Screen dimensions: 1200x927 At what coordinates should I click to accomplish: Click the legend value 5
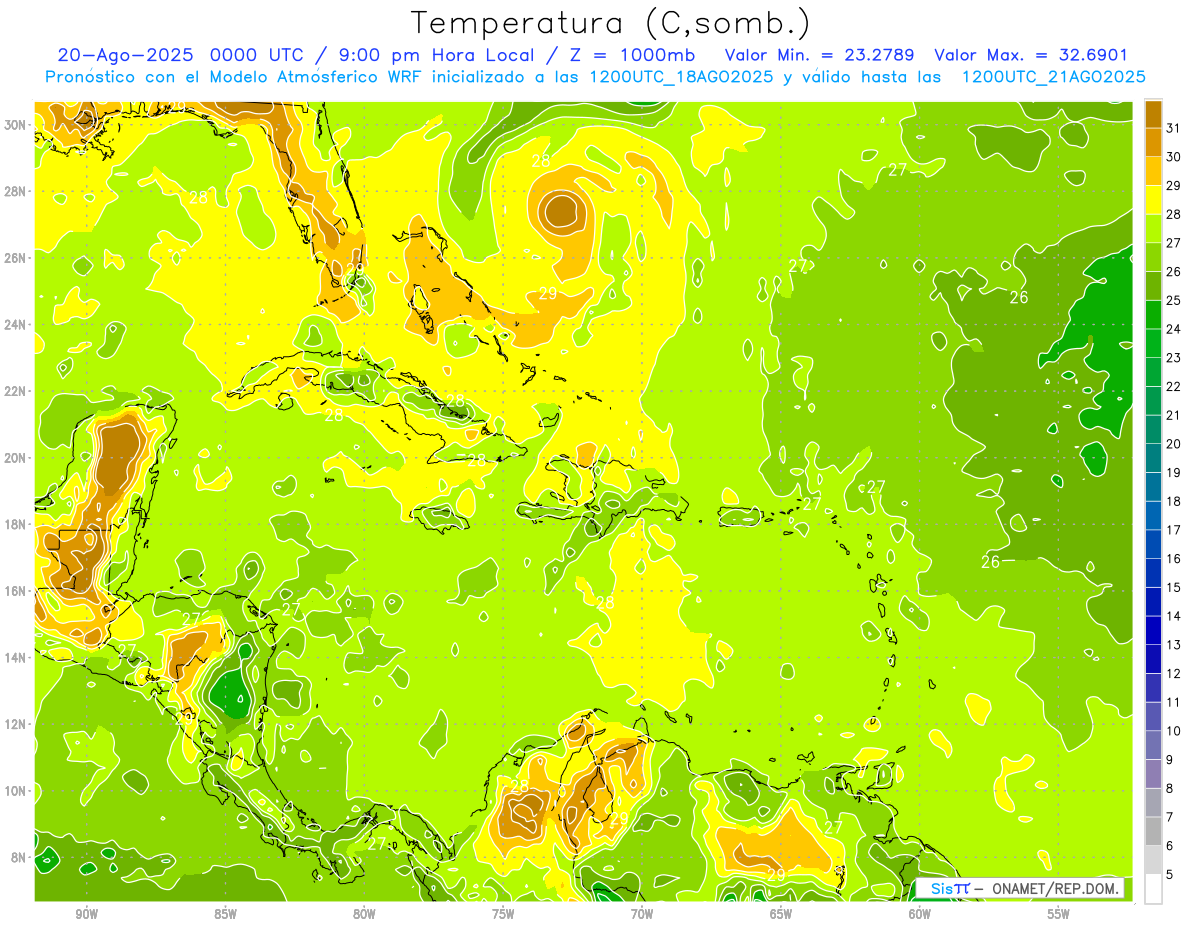pos(1170,874)
